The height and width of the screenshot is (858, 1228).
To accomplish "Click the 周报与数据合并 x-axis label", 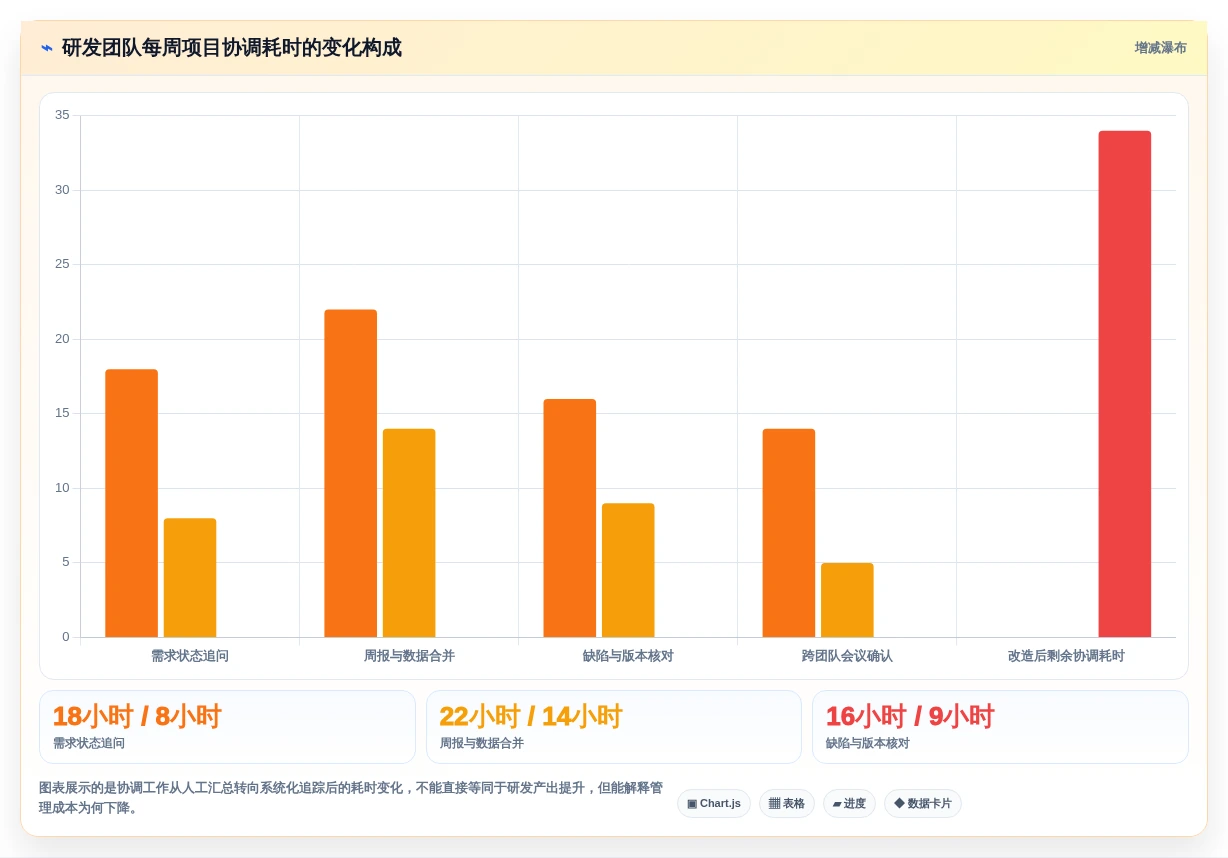I will coord(409,656).
